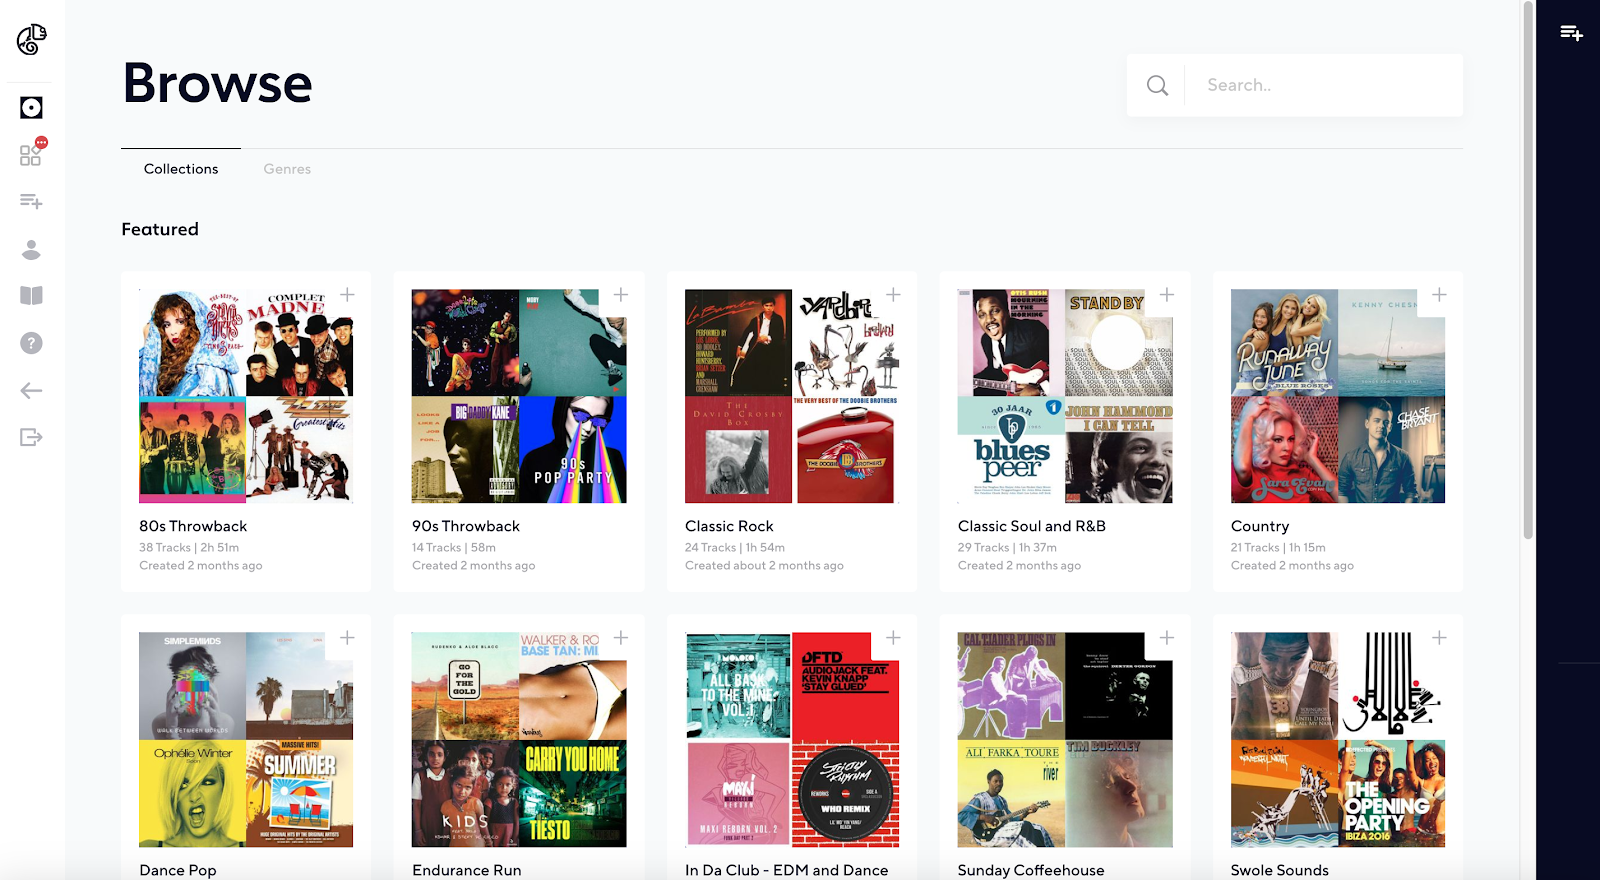Open the Swole Sounds cover art
This screenshot has width=1600, height=880.
tap(1338, 740)
